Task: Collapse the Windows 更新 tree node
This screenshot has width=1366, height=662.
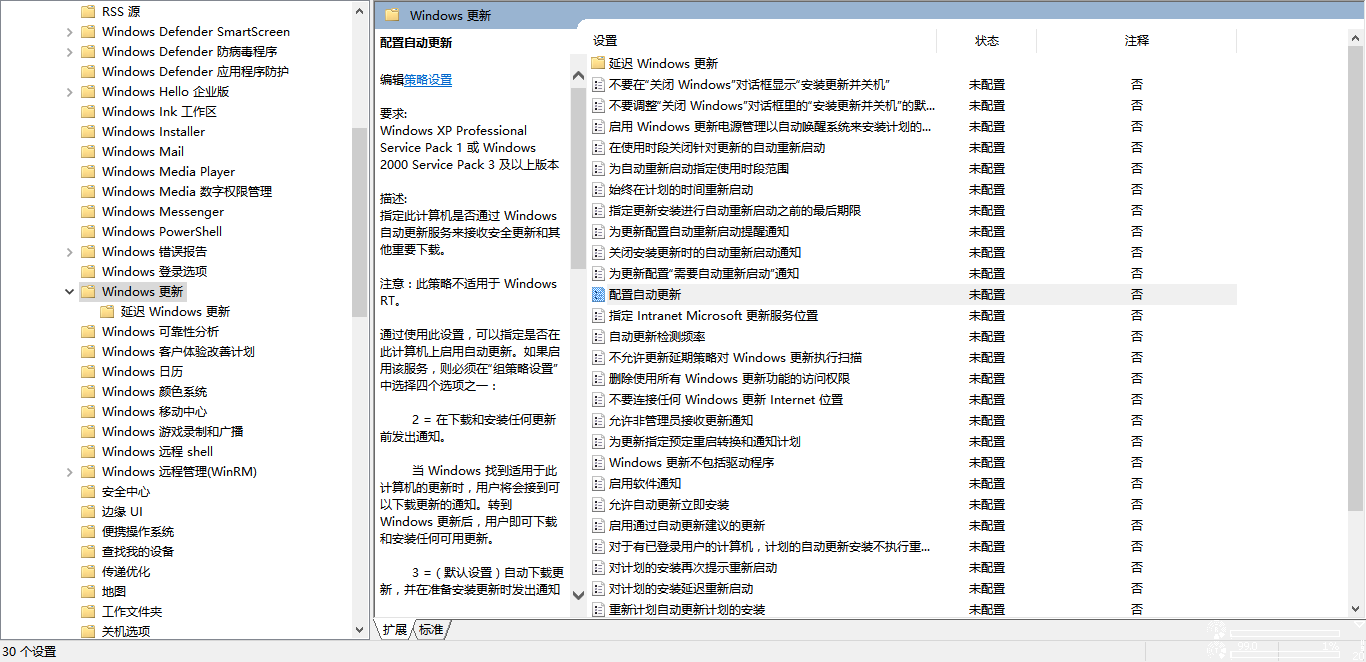Action: tap(69, 292)
